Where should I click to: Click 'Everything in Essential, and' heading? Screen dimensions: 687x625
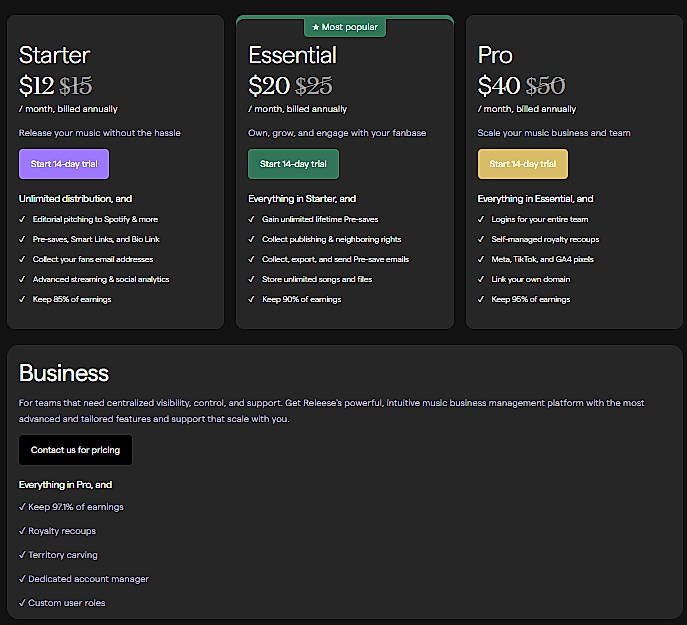click(x=535, y=199)
